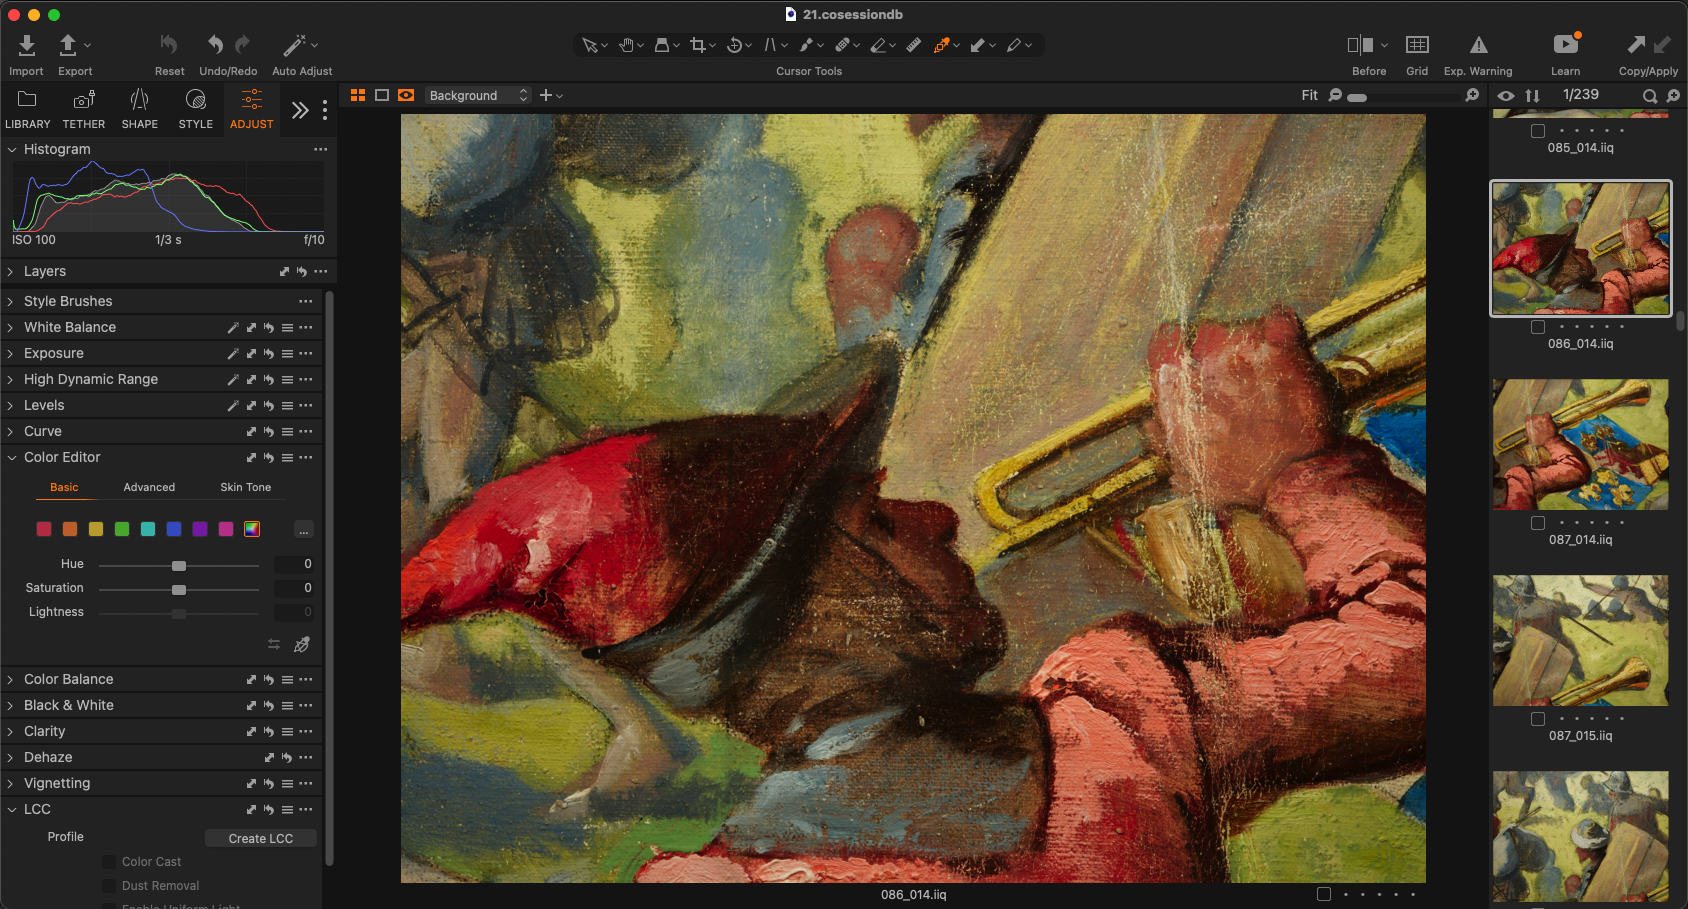Click the Hue slider handle
The width and height of the screenshot is (1688, 909).
coord(179,566)
